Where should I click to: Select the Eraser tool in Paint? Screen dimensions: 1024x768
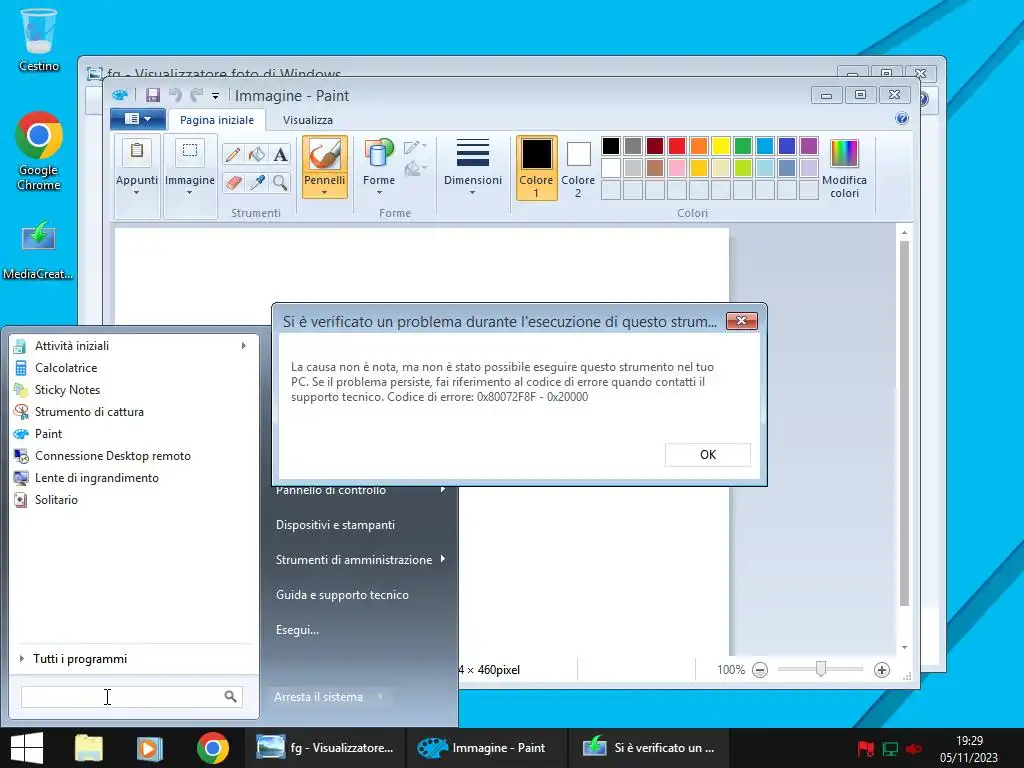click(x=232, y=182)
